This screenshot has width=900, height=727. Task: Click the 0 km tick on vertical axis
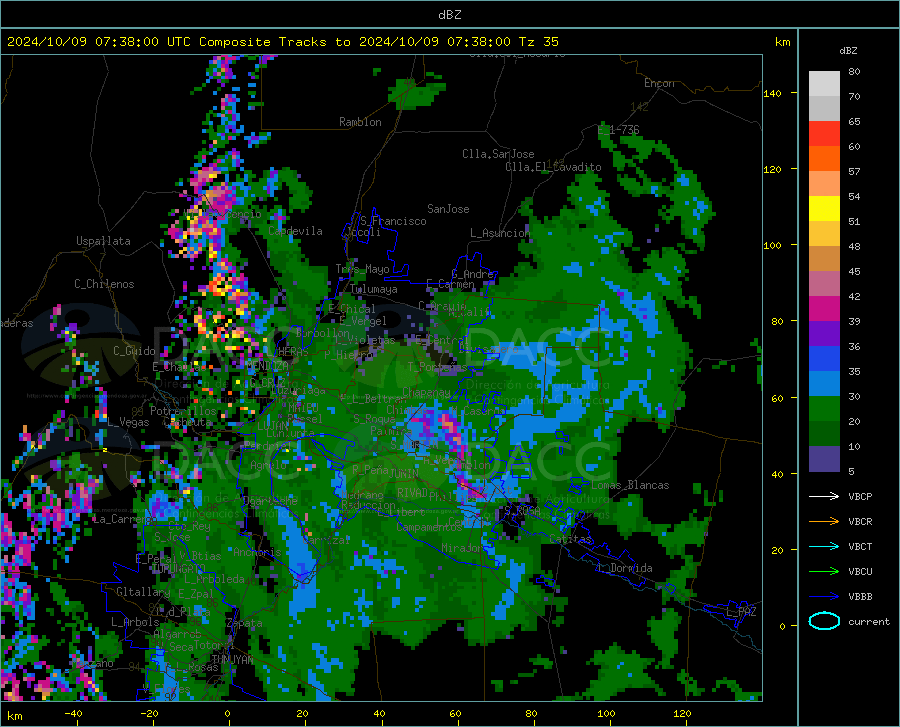[x=782, y=626]
